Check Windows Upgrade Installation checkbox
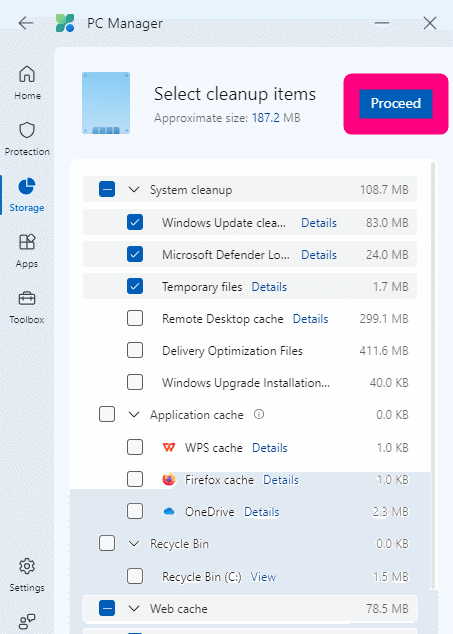 click(x=135, y=382)
